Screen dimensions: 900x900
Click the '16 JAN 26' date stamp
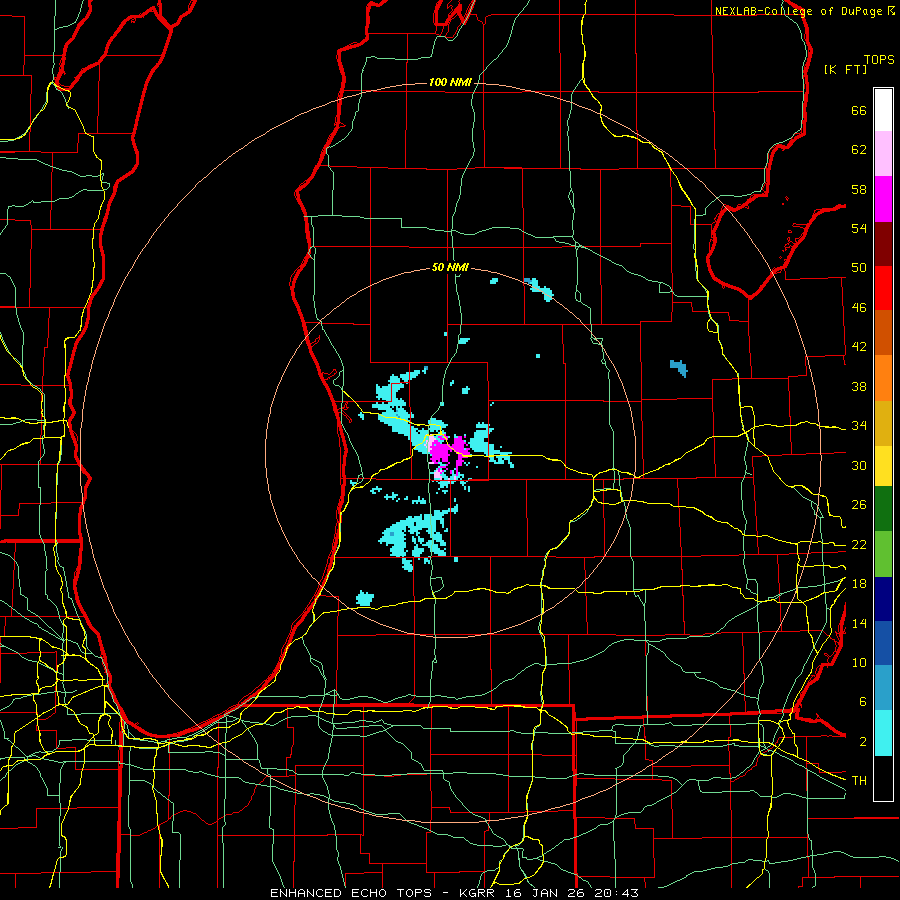click(548, 893)
